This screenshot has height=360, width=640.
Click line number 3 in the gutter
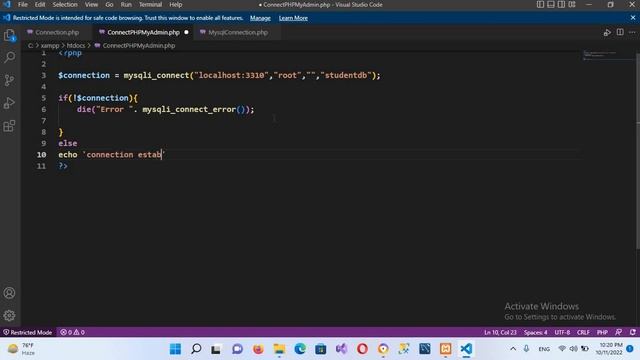pos(44,75)
